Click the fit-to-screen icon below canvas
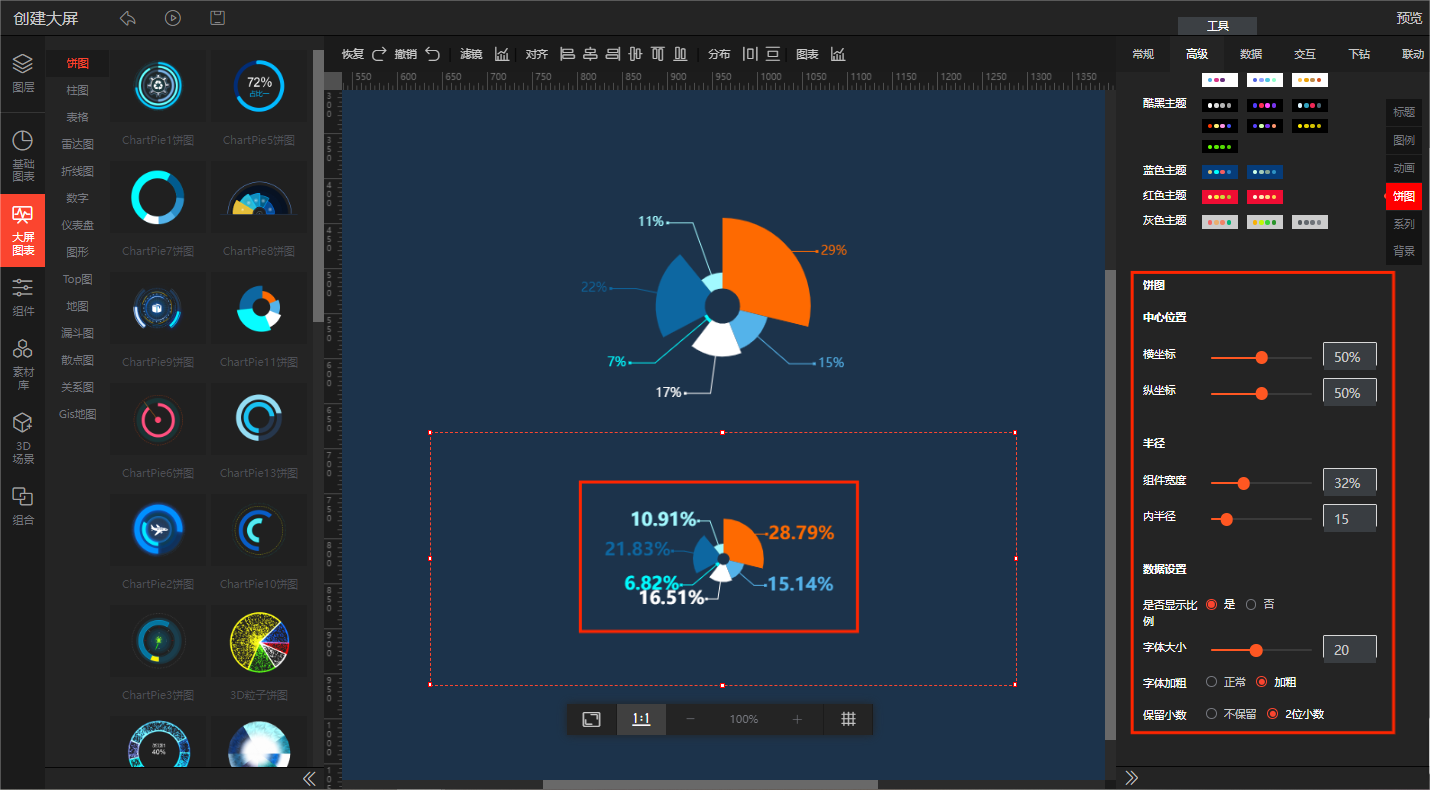Screen dimensions: 1430x790 tap(592, 719)
